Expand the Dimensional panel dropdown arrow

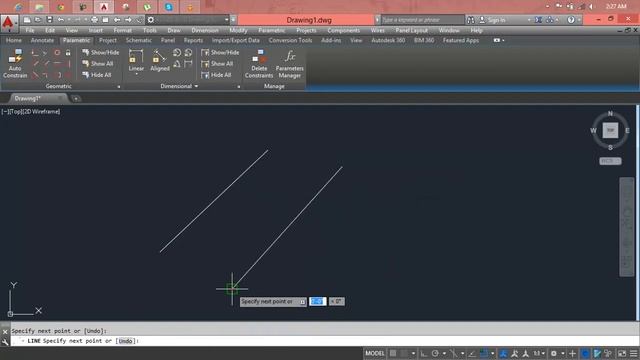pos(196,86)
